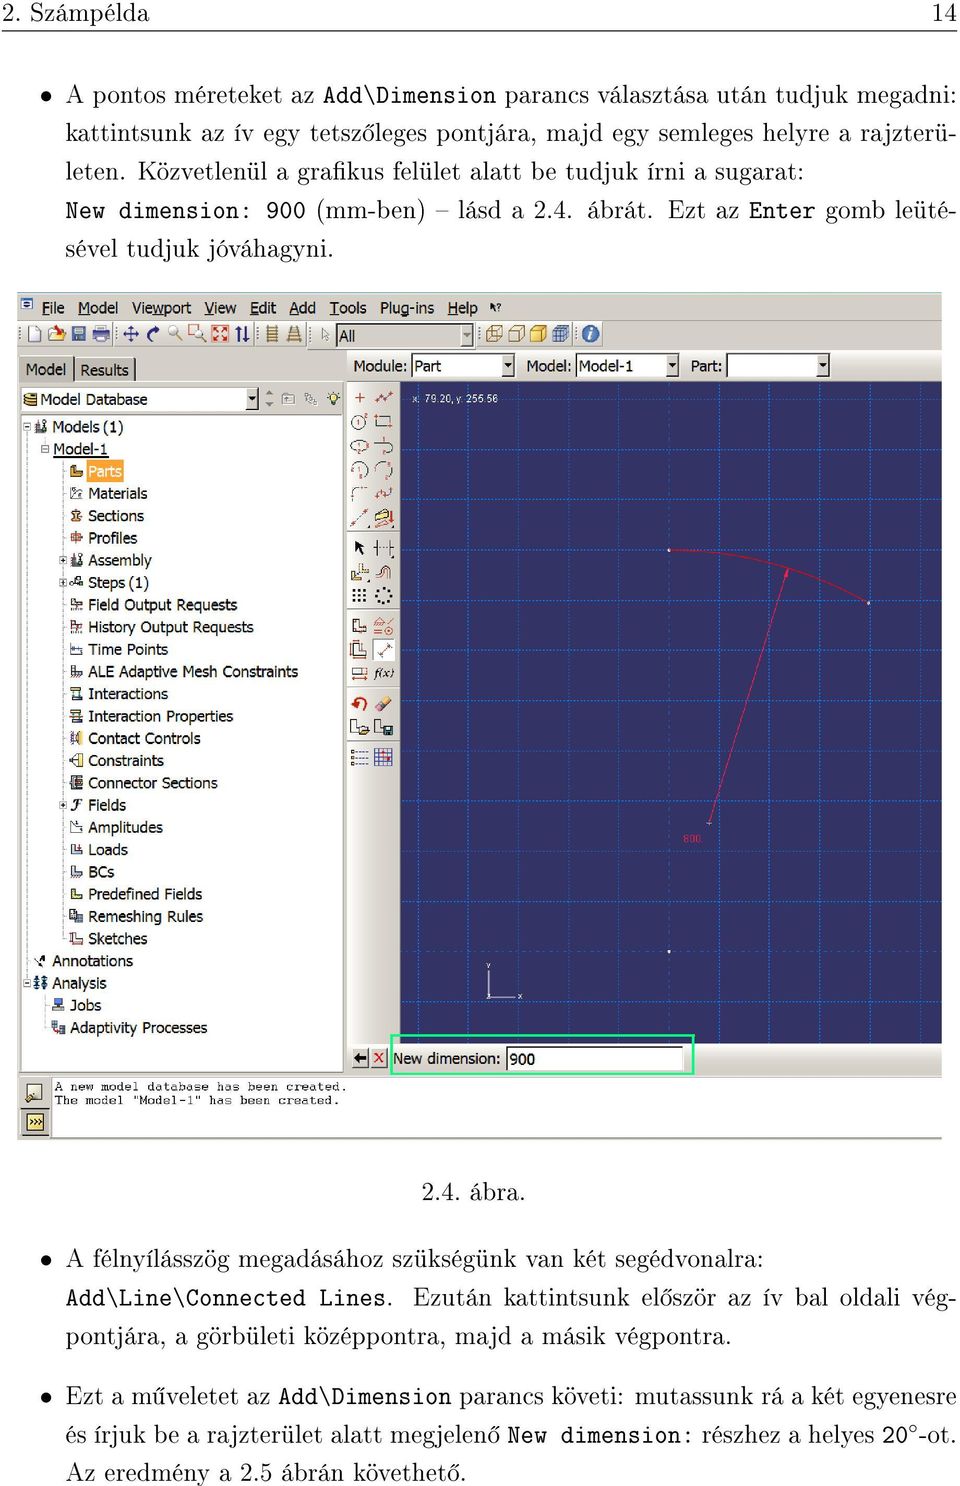This screenshot has width=960, height=1486.
Task: Select the dashed construction line tool
Action: [x=360, y=517]
